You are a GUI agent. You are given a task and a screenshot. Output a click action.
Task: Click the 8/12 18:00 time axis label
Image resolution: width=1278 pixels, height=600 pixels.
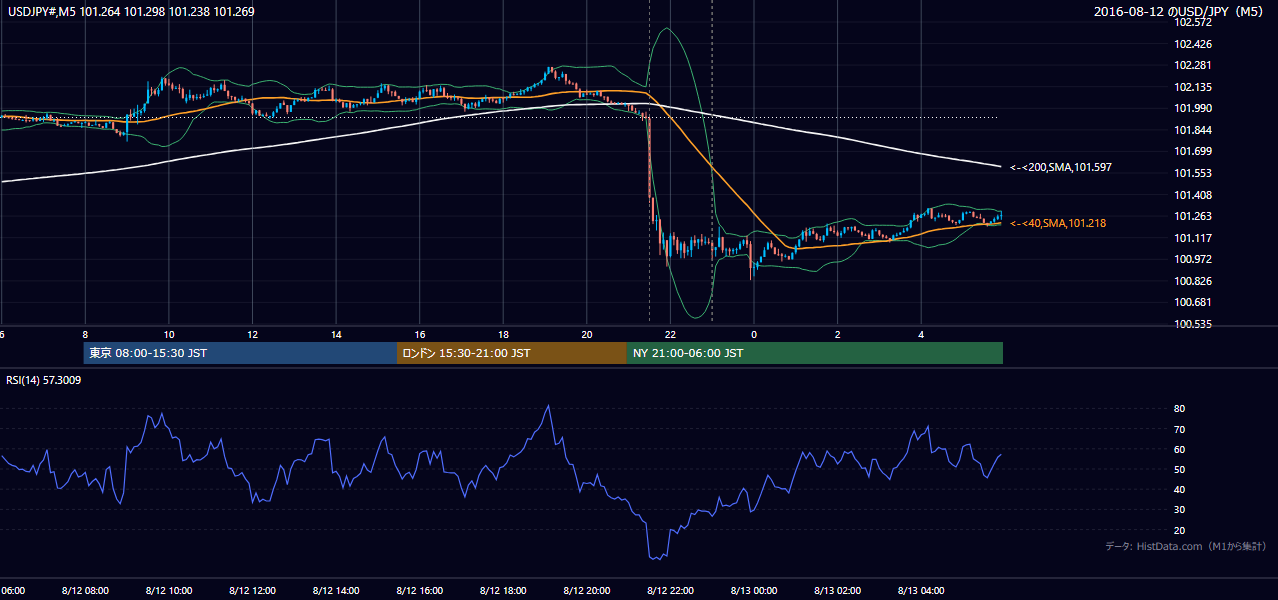[503, 590]
